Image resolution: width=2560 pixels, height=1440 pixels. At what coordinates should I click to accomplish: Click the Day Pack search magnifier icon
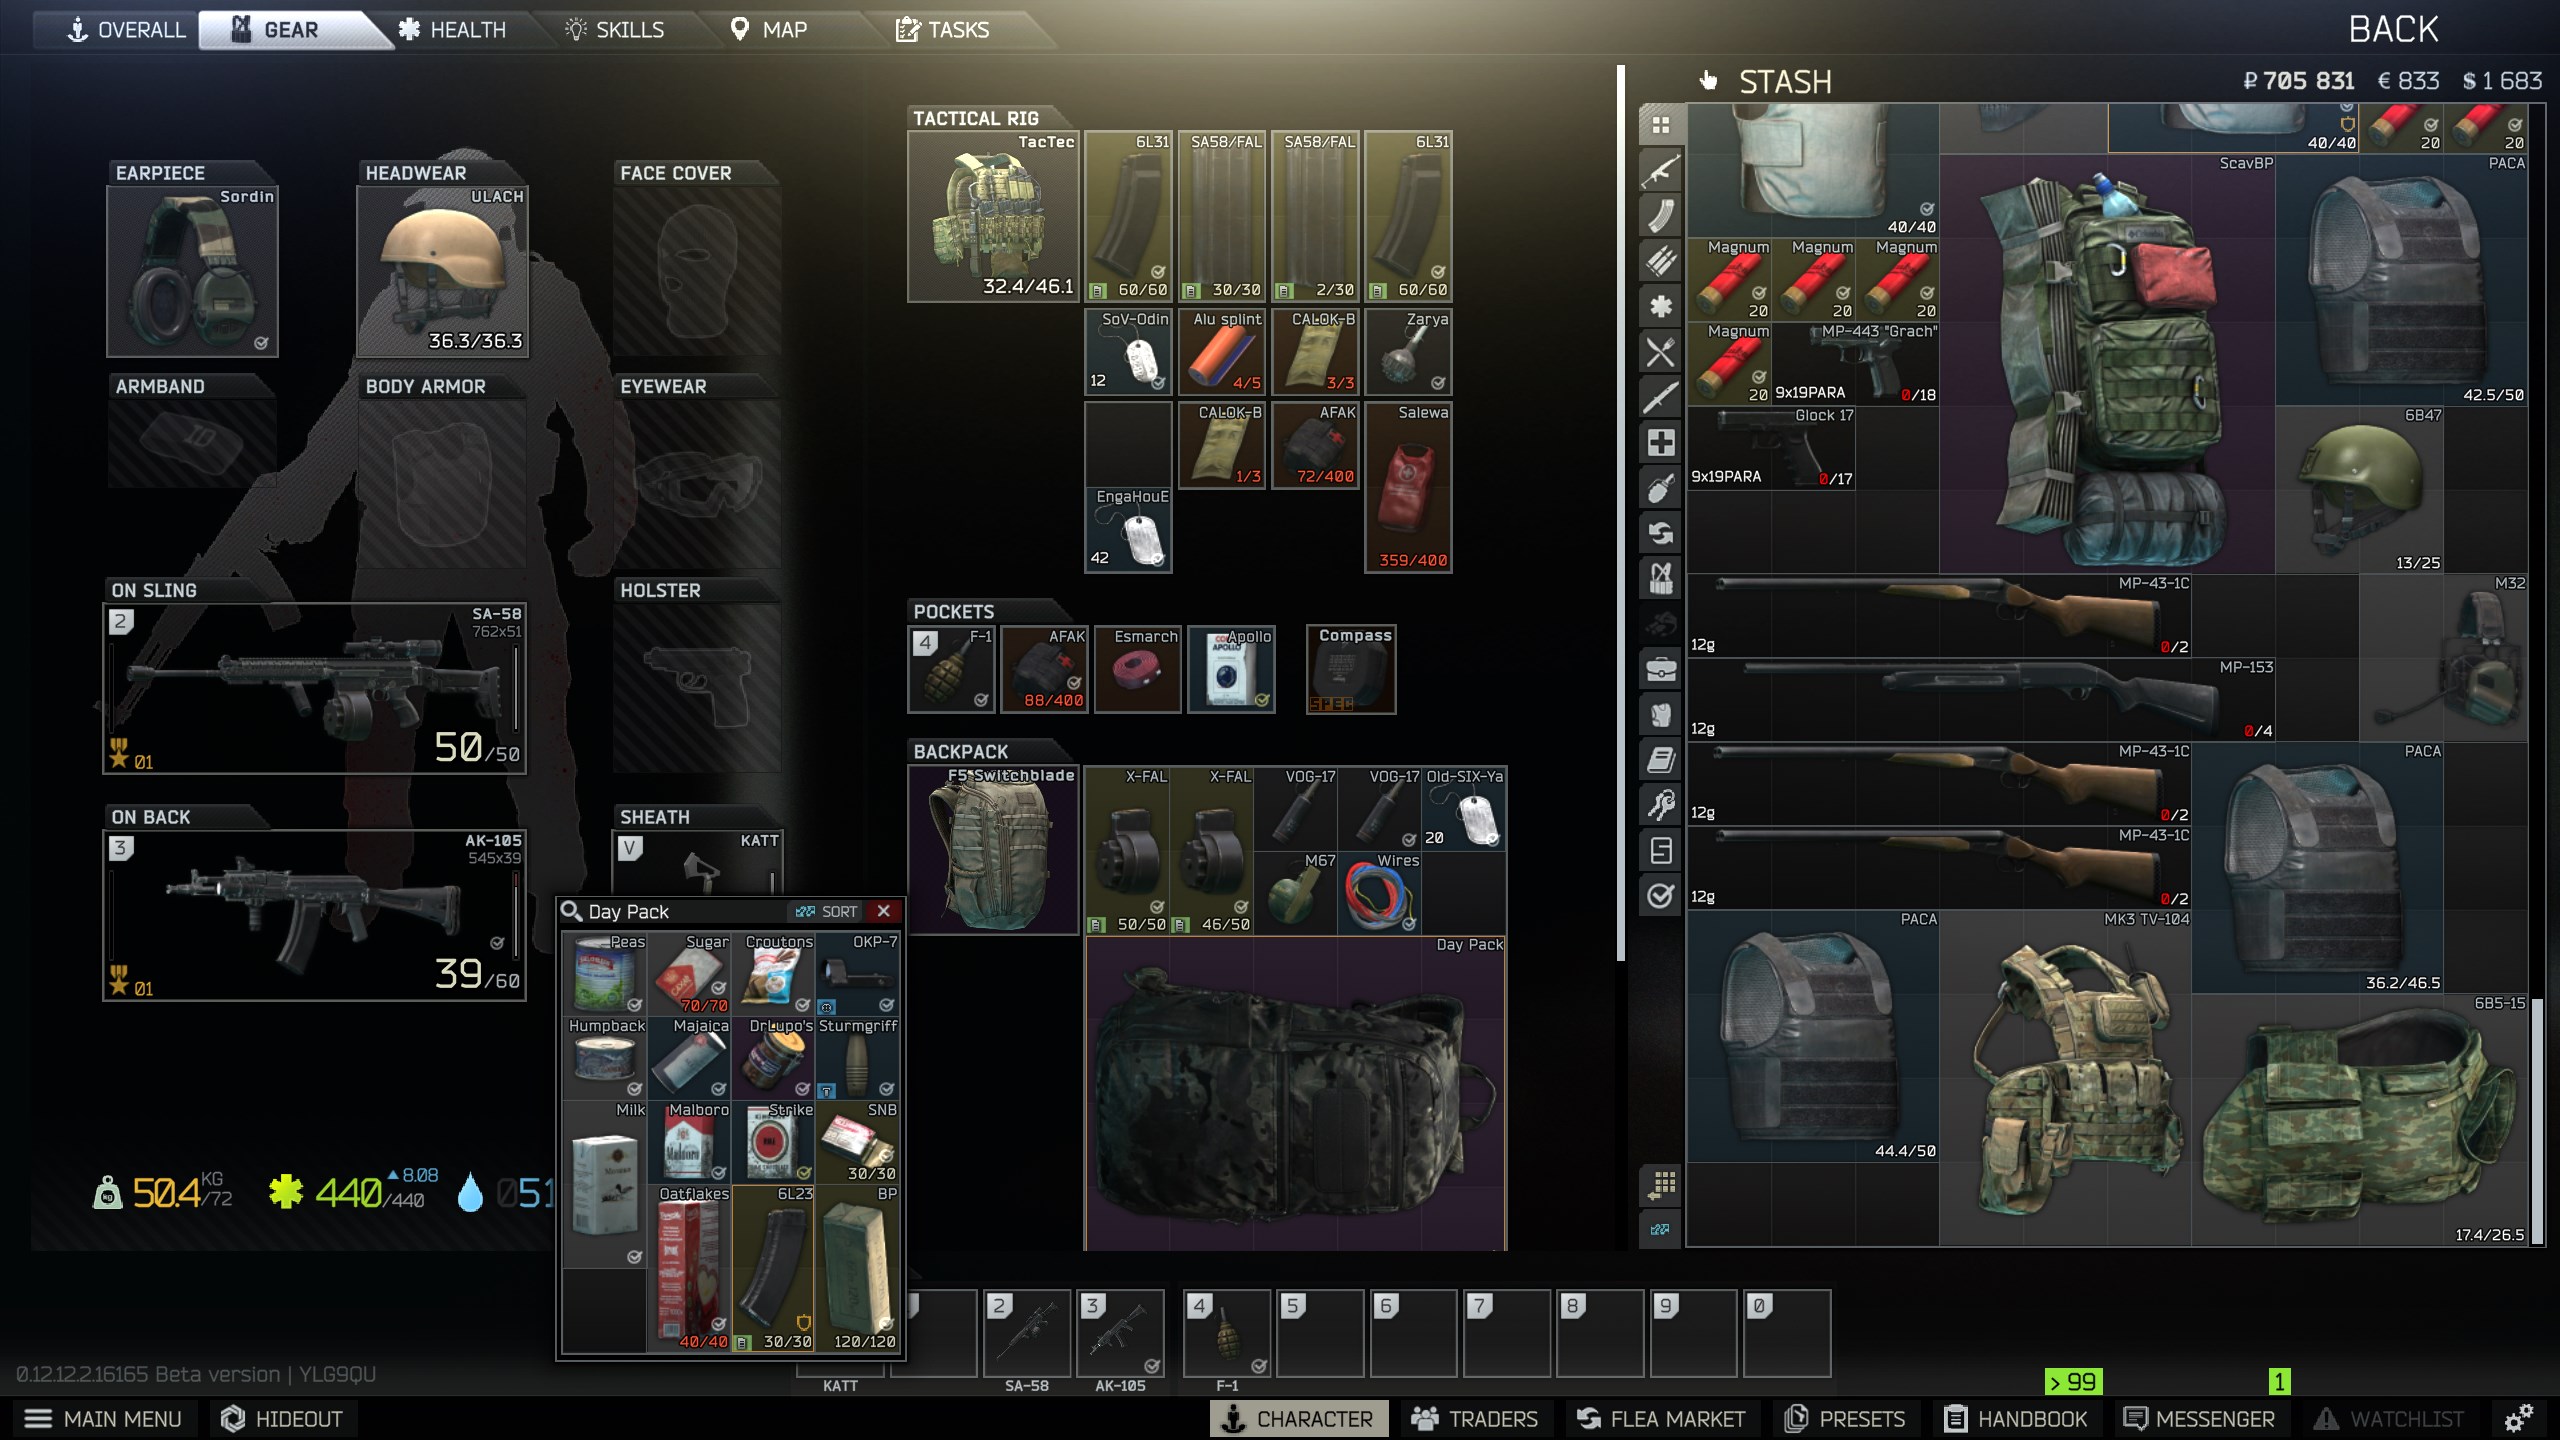(x=572, y=911)
